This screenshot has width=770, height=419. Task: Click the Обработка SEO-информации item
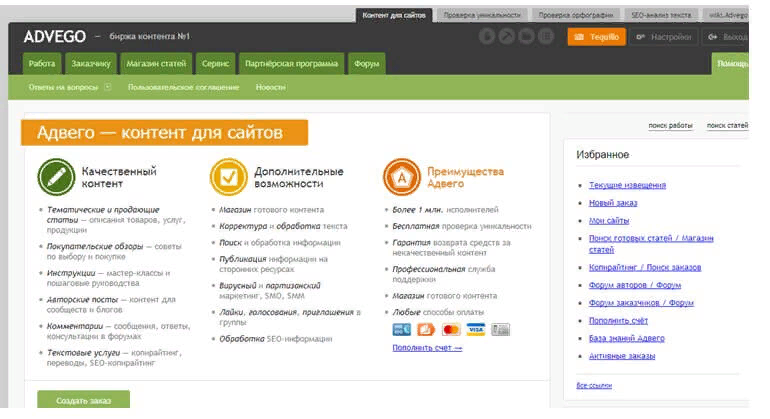pos(275,338)
